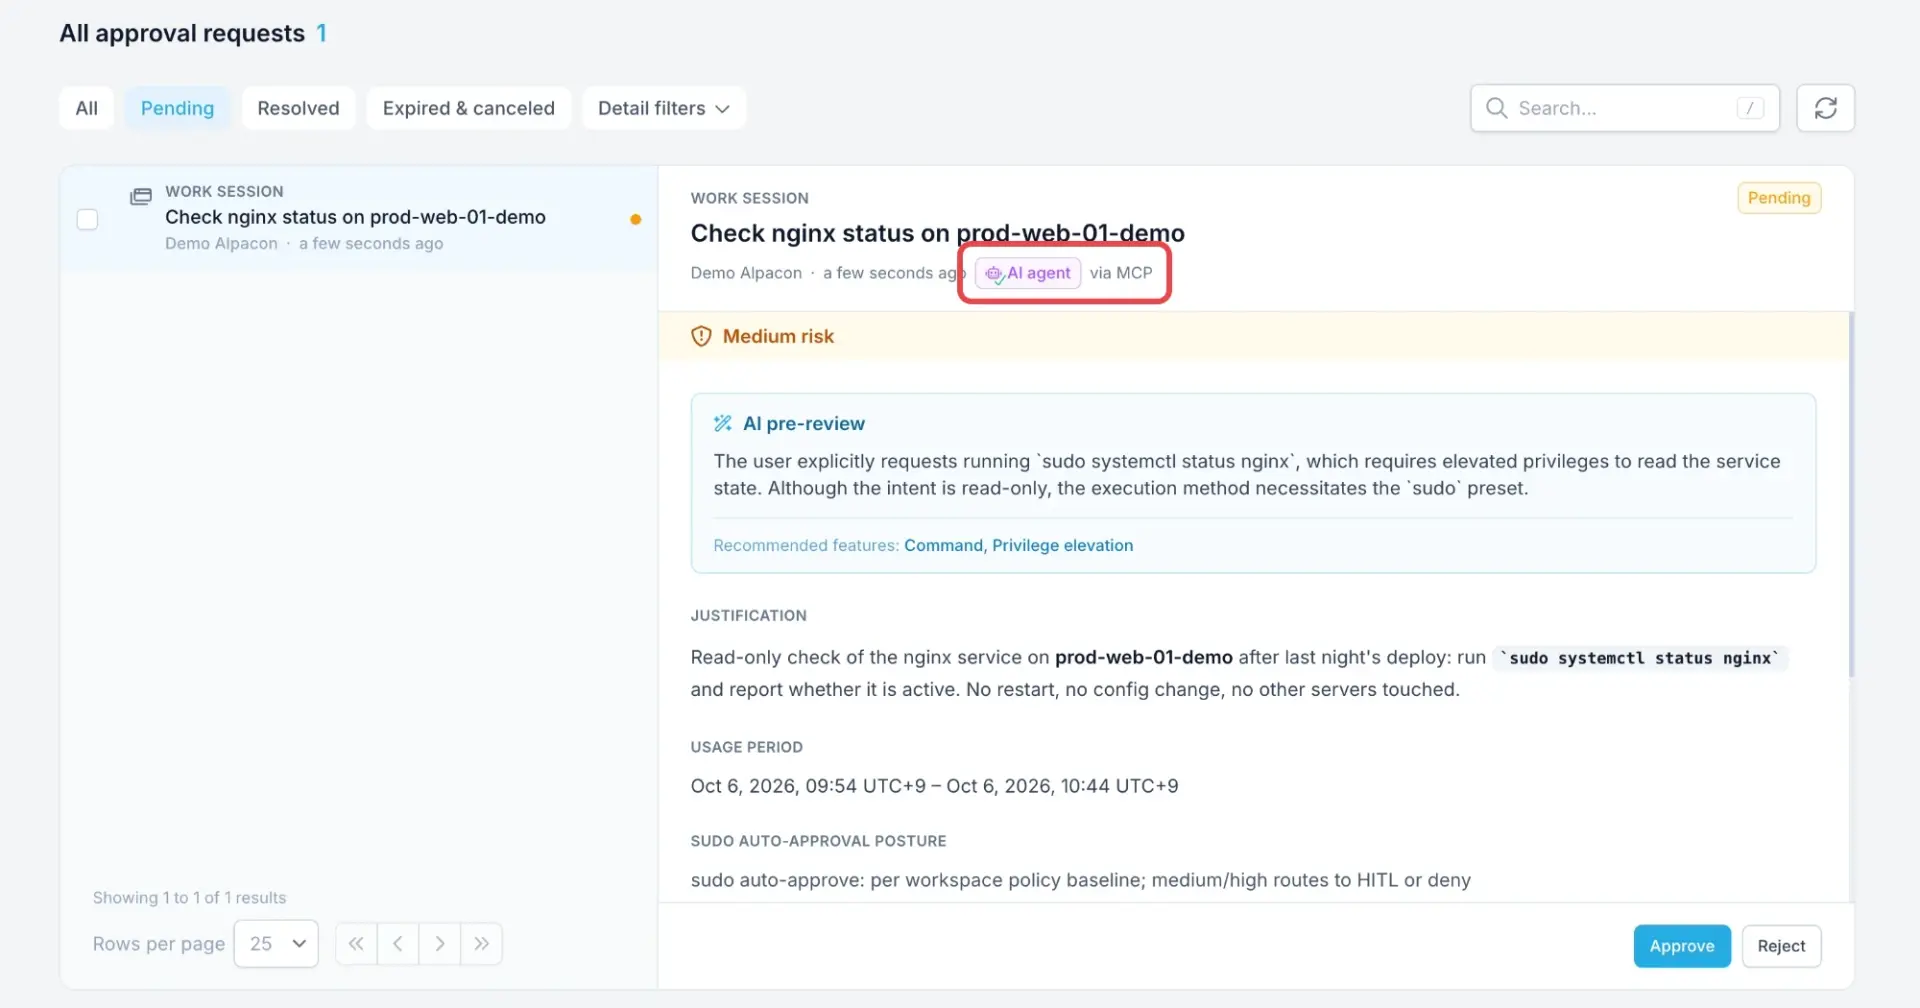Switch to Expired & canceled tab
The image size is (1920, 1008).
point(468,108)
